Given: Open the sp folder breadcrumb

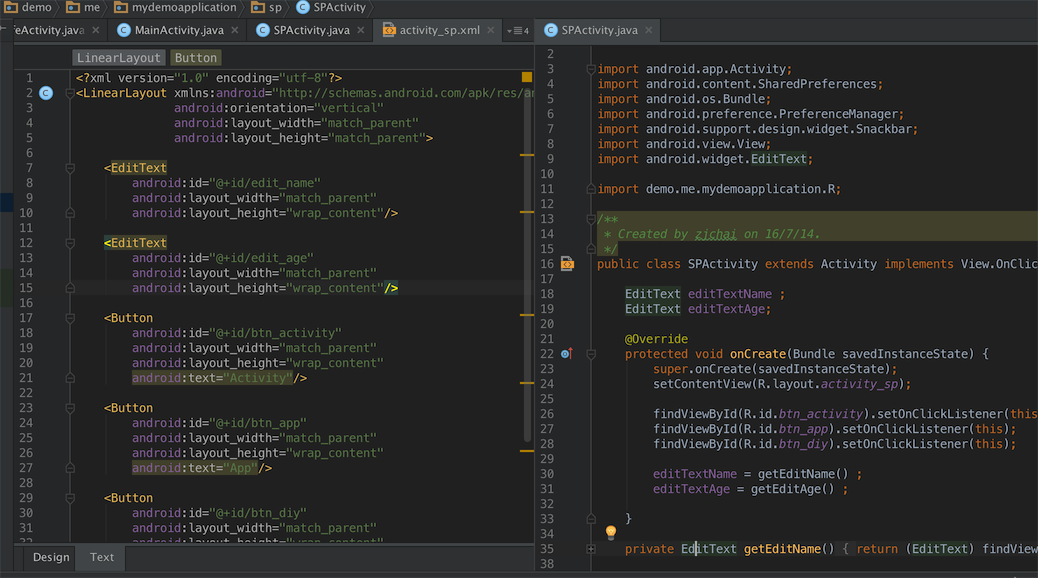Looking at the screenshot, I should point(267,7).
